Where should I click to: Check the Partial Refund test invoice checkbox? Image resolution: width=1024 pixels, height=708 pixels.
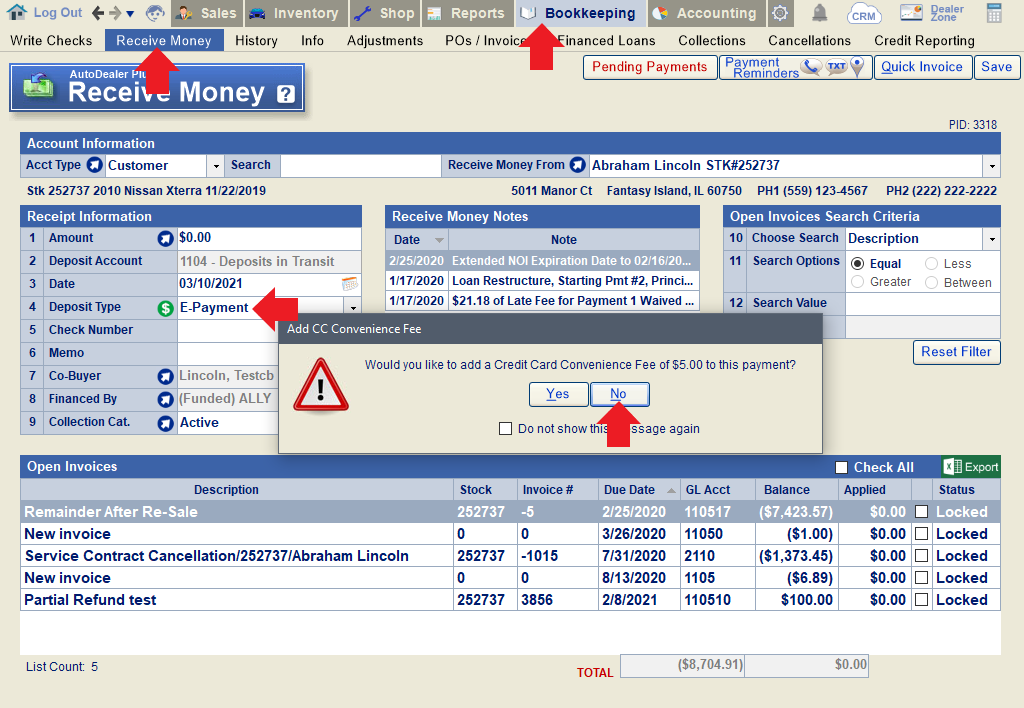point(921,600)
